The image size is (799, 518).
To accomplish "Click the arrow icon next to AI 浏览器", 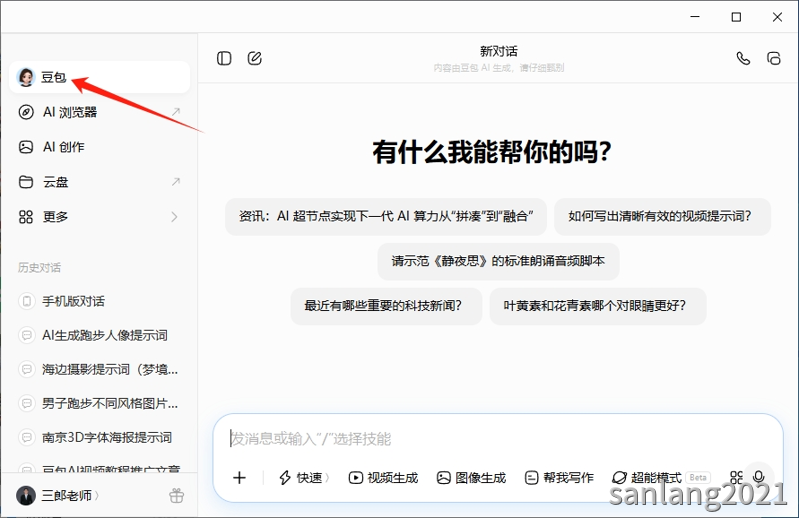I will 175,112.
